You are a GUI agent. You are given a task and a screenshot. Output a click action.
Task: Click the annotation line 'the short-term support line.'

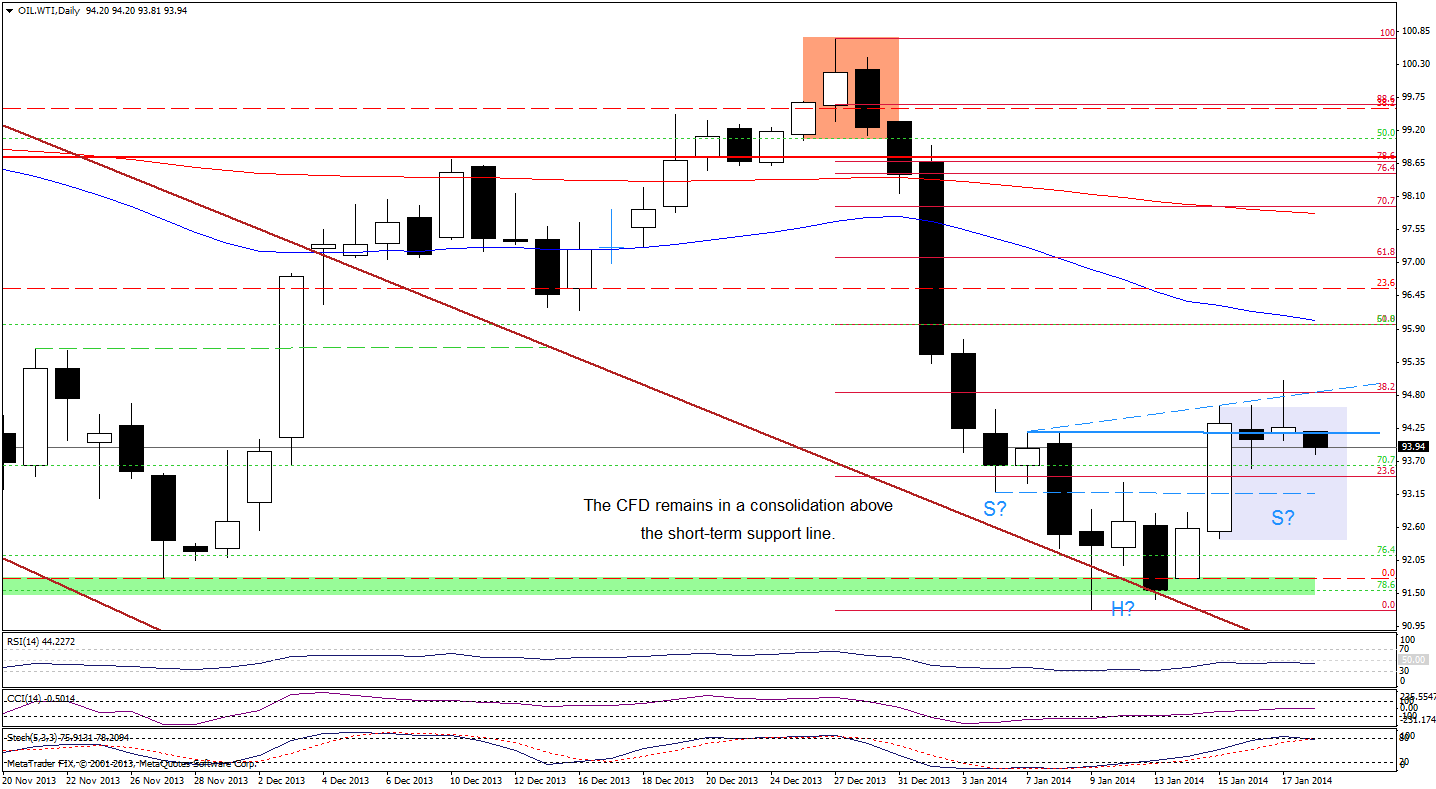(x=737, y=533)
